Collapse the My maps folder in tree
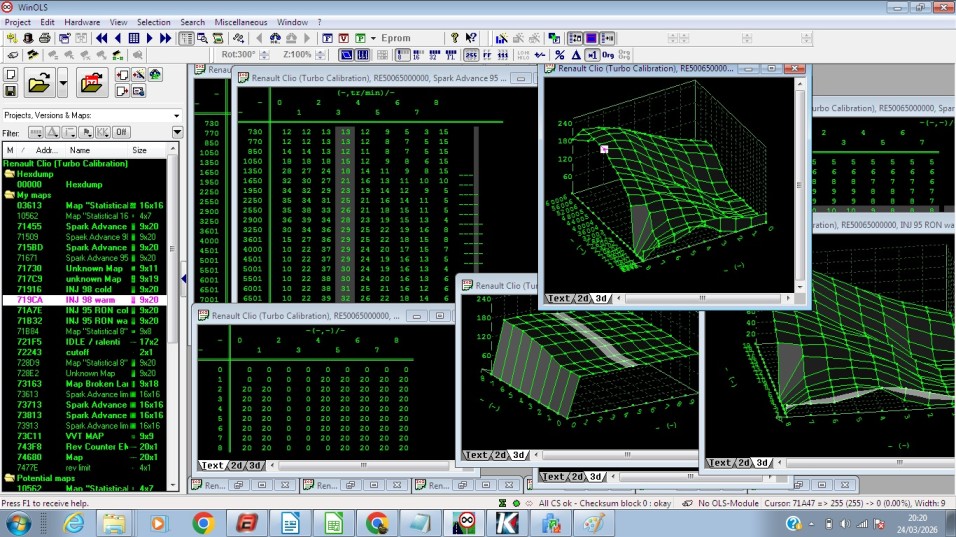 click(x=9, y=194)
